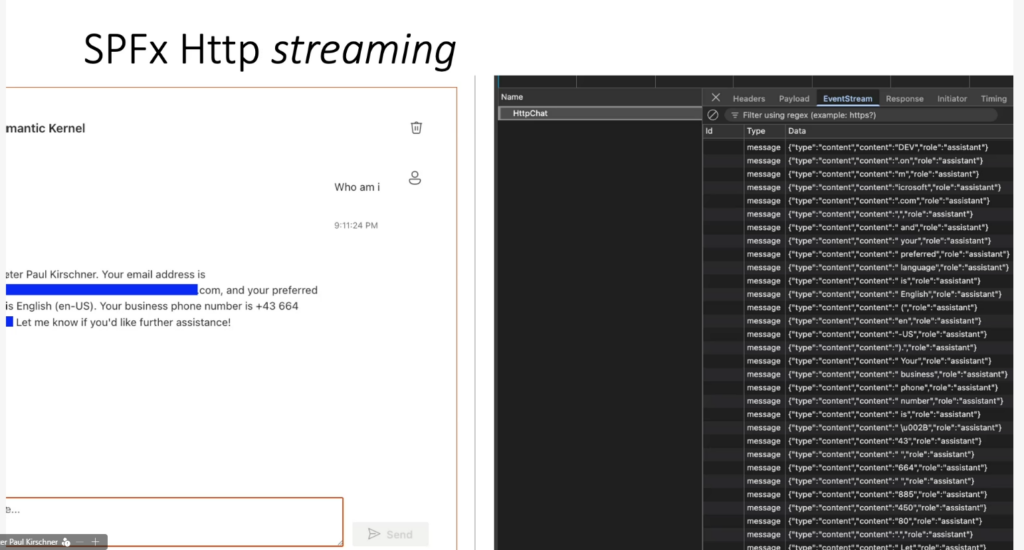Screen dimensions: 1024x550
Task: Close the request details panel with the X
Action: tap(716, 97)
